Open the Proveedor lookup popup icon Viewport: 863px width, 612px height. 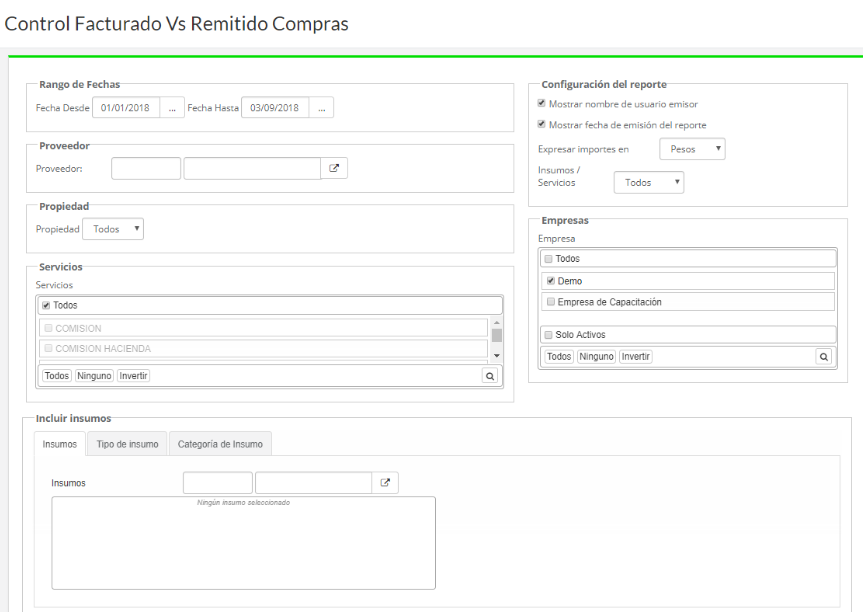(x=335, y=169)
